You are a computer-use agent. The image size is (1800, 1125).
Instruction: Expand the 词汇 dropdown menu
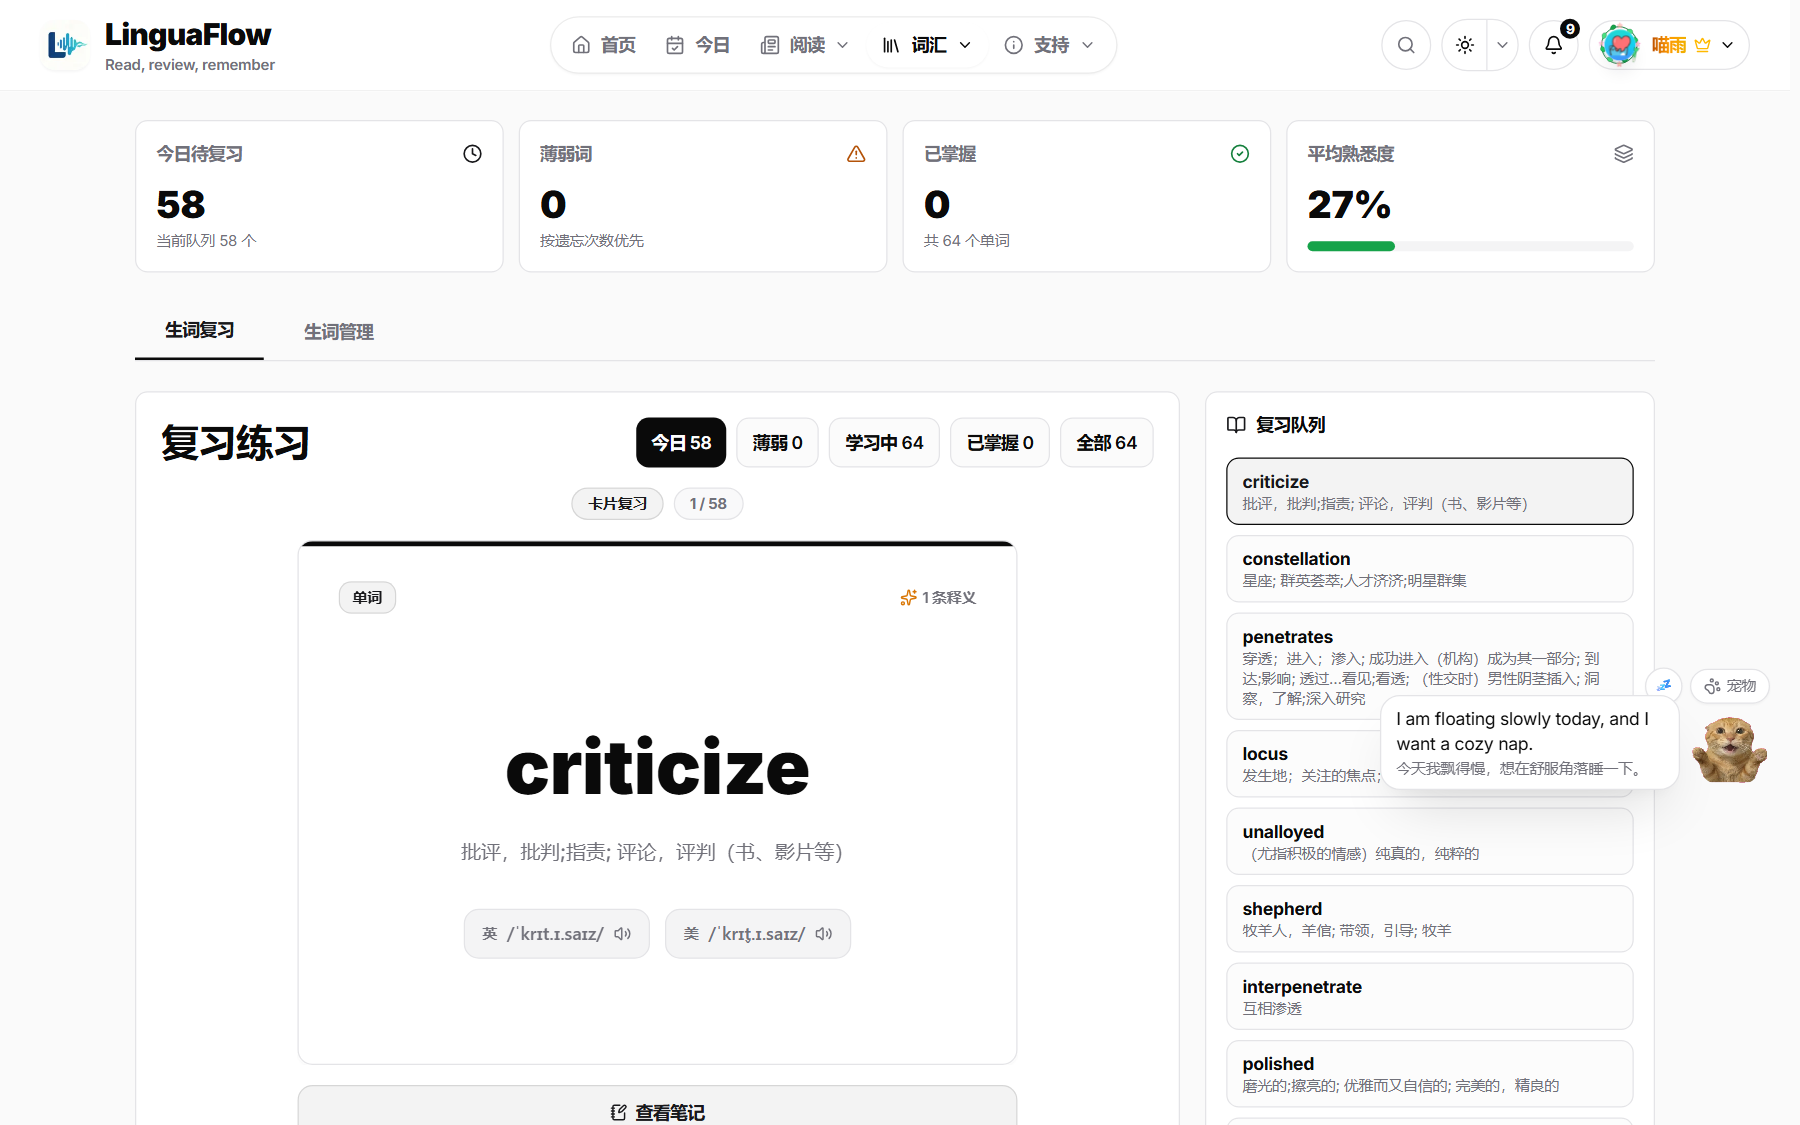point(927,45)
